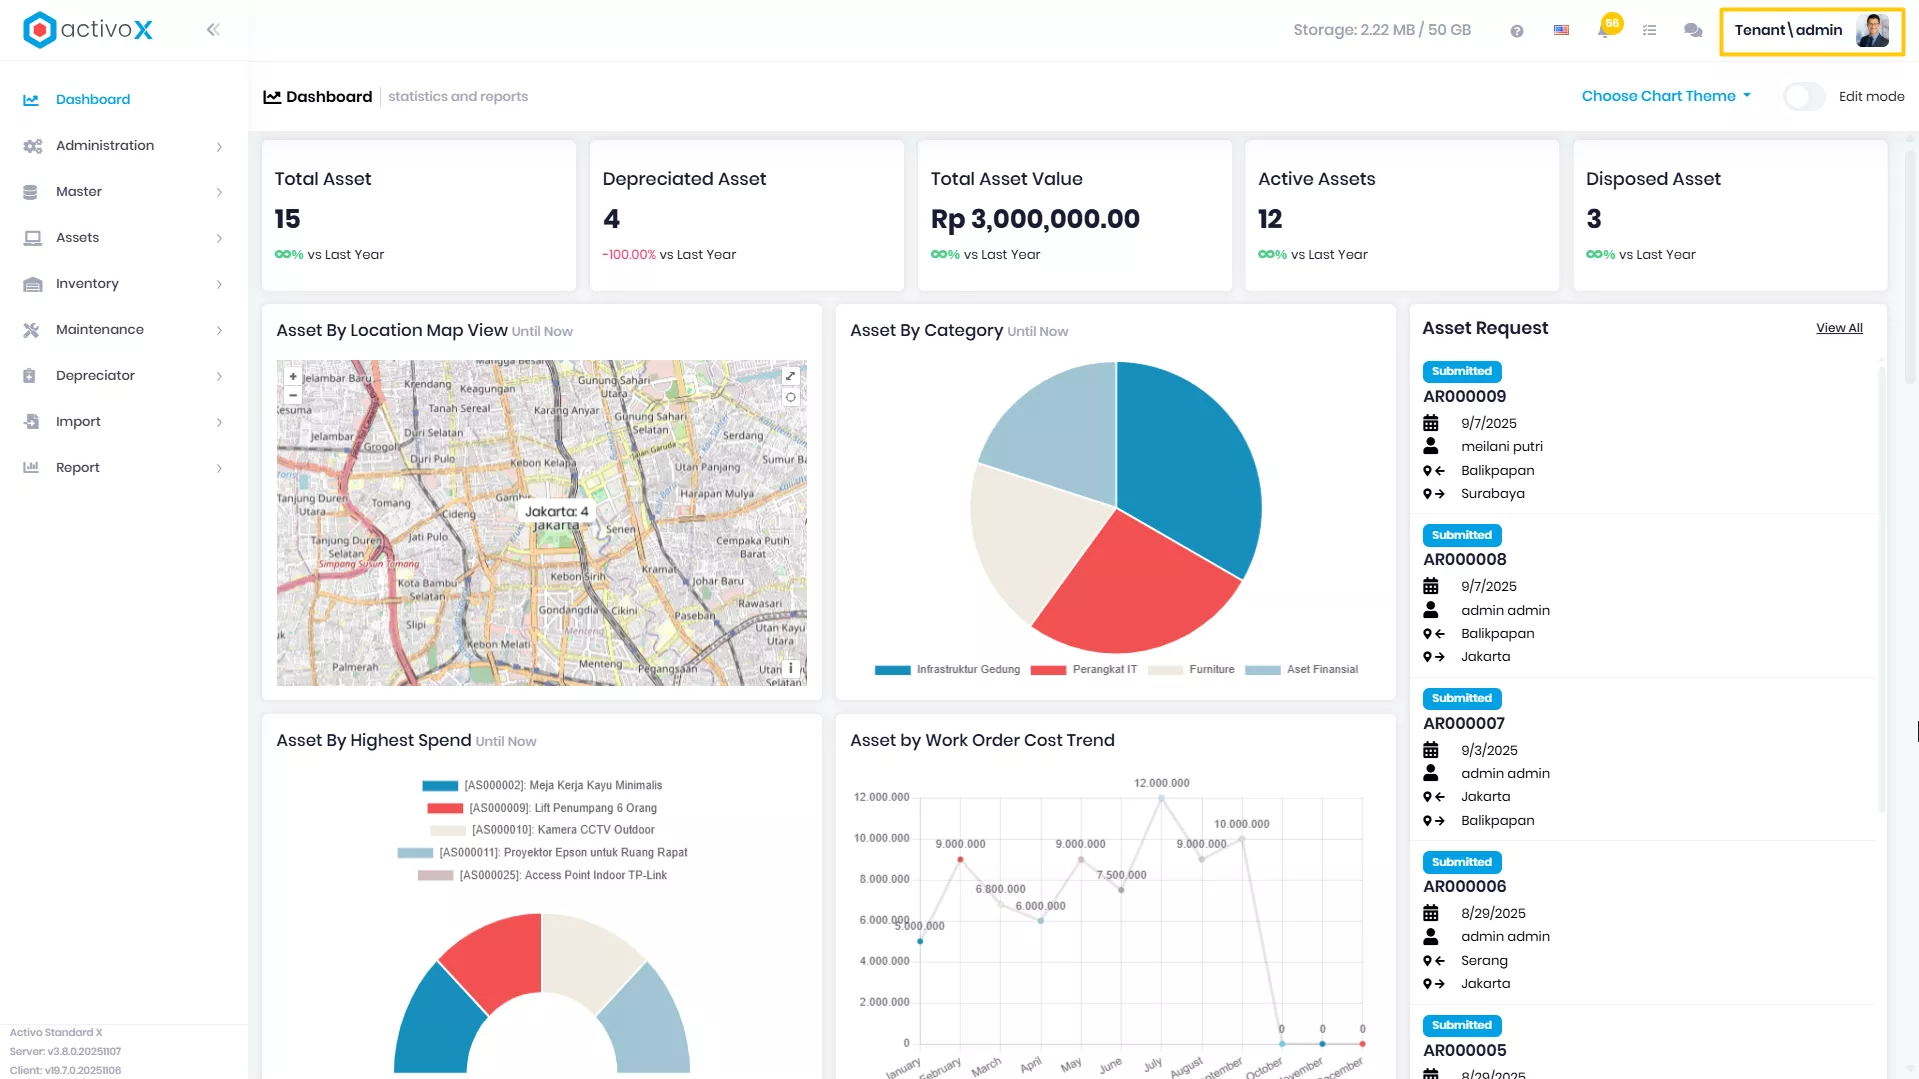Click the Access Point Indoor TP-Link legend swatch
Image resolution: width=1919 pixels, height=1079 pixels.
(435, 876)
